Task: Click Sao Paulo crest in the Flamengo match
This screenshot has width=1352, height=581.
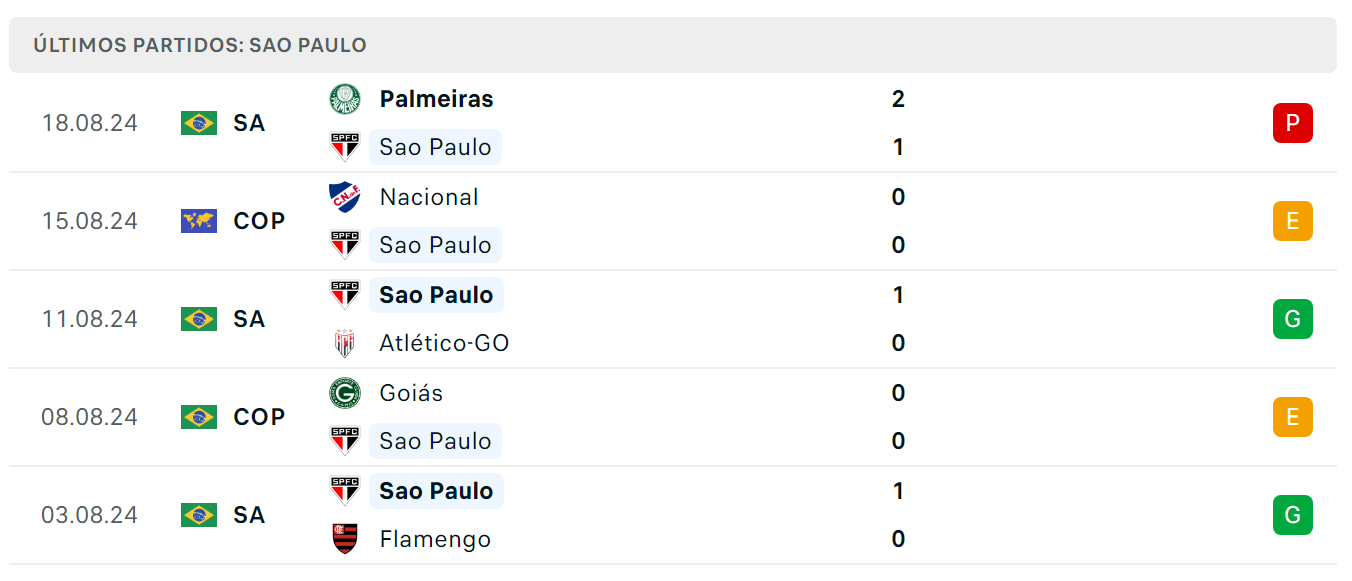Action: tap(345, 491)
